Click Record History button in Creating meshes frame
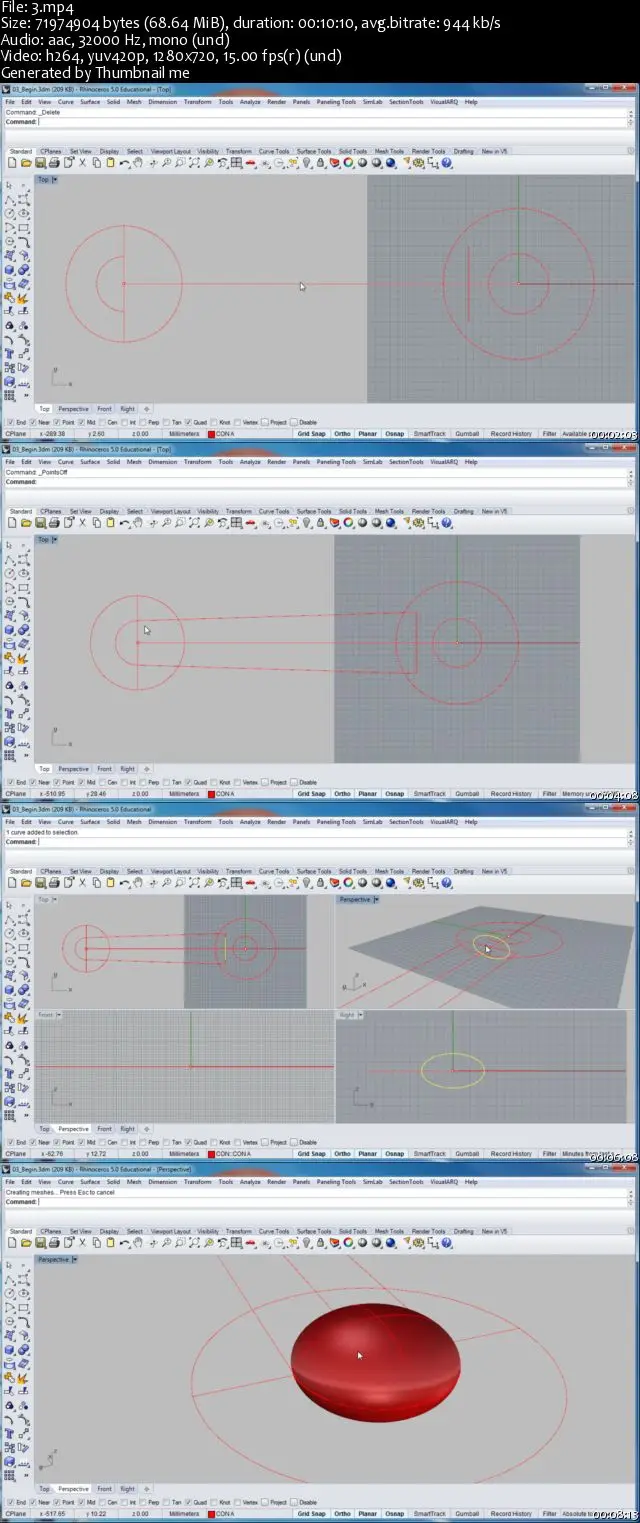Viewport: 640px width, 1523px height. (x=511, y=1514)
